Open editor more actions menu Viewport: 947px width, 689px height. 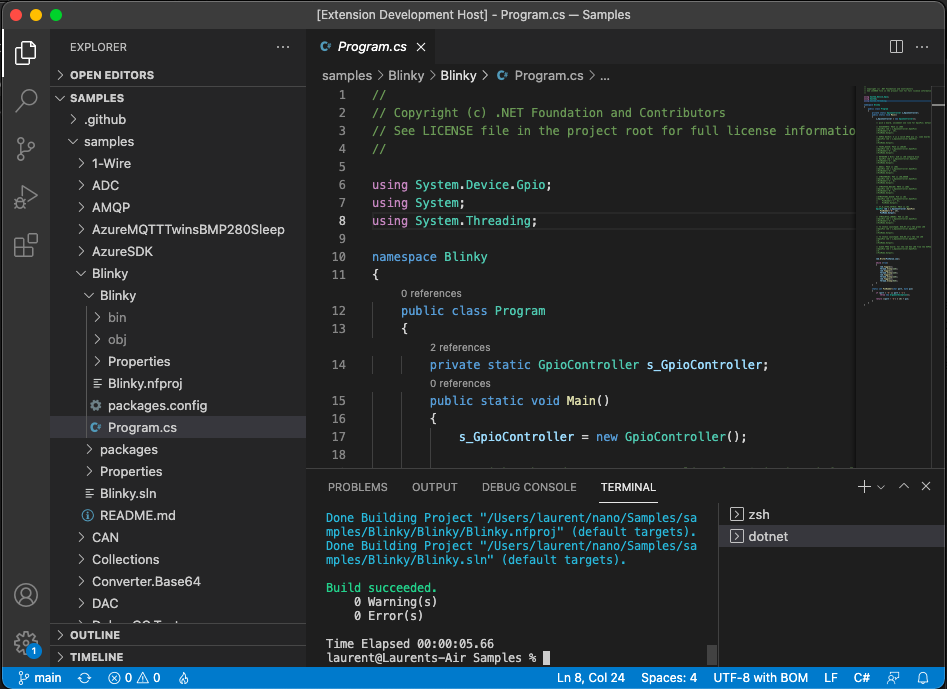coord(922,47)
